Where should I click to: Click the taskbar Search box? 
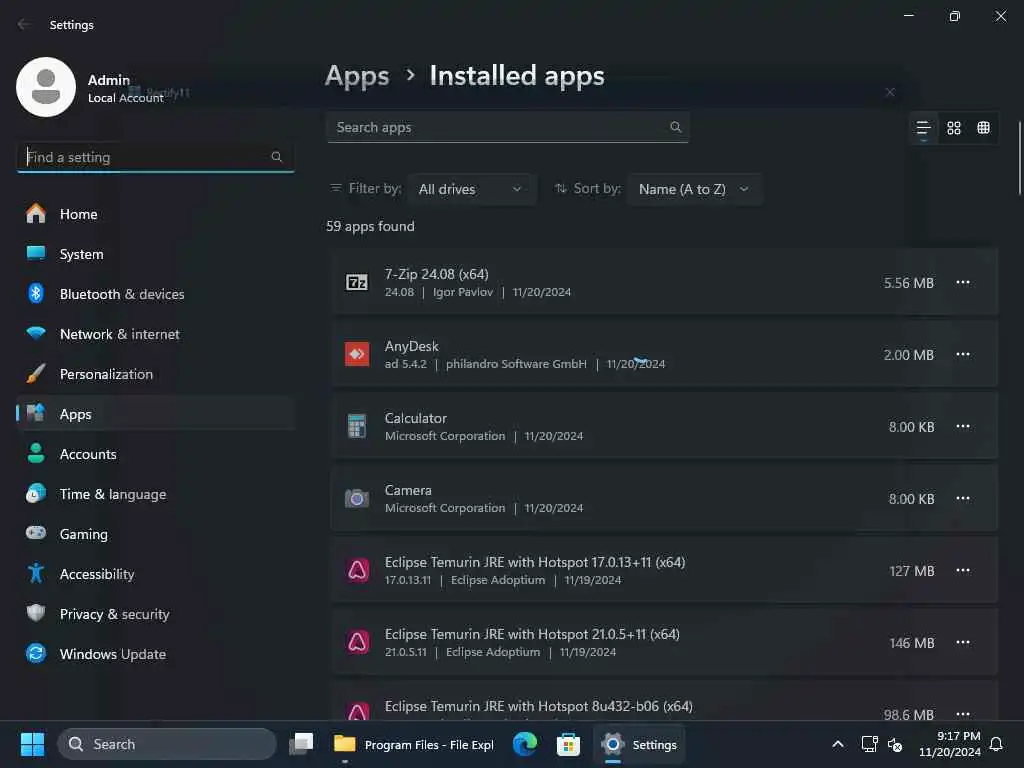point(167,744)
